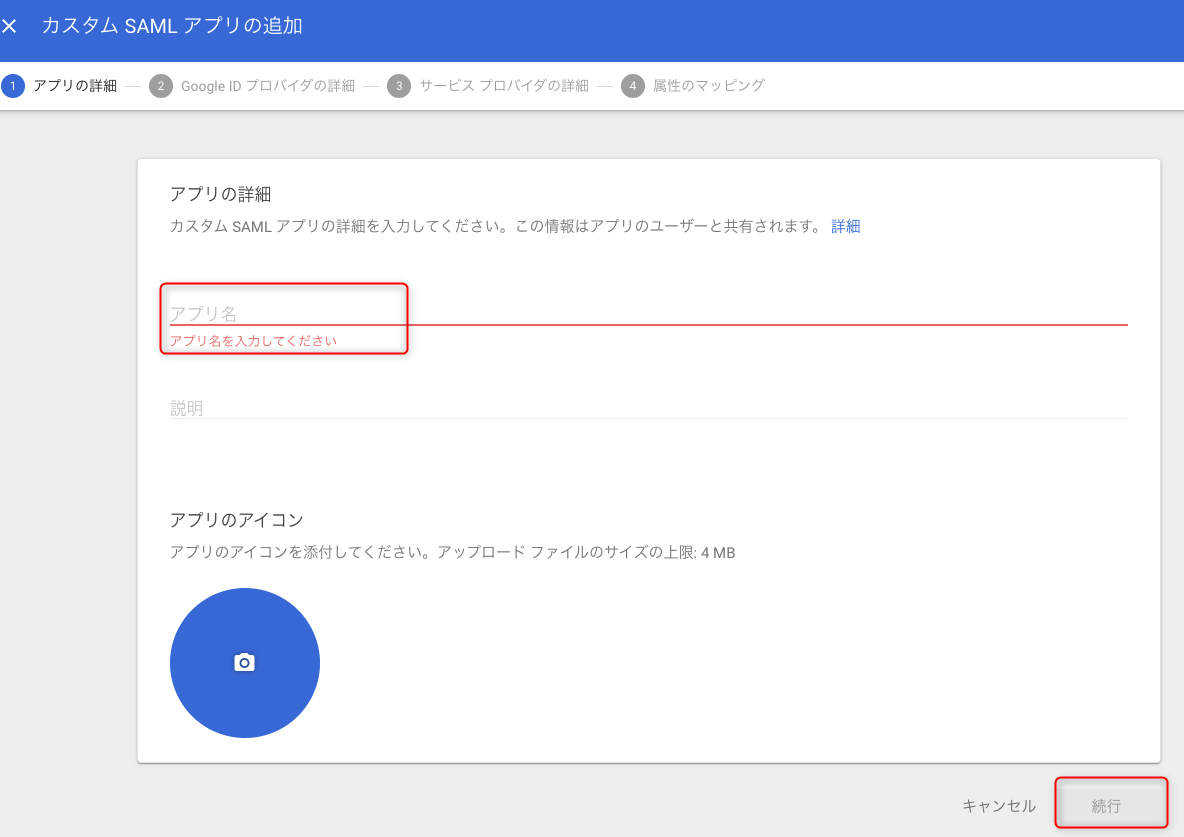Close the custom SAML app dialog
1184x837 pixels.
click(x=9, y=26)
